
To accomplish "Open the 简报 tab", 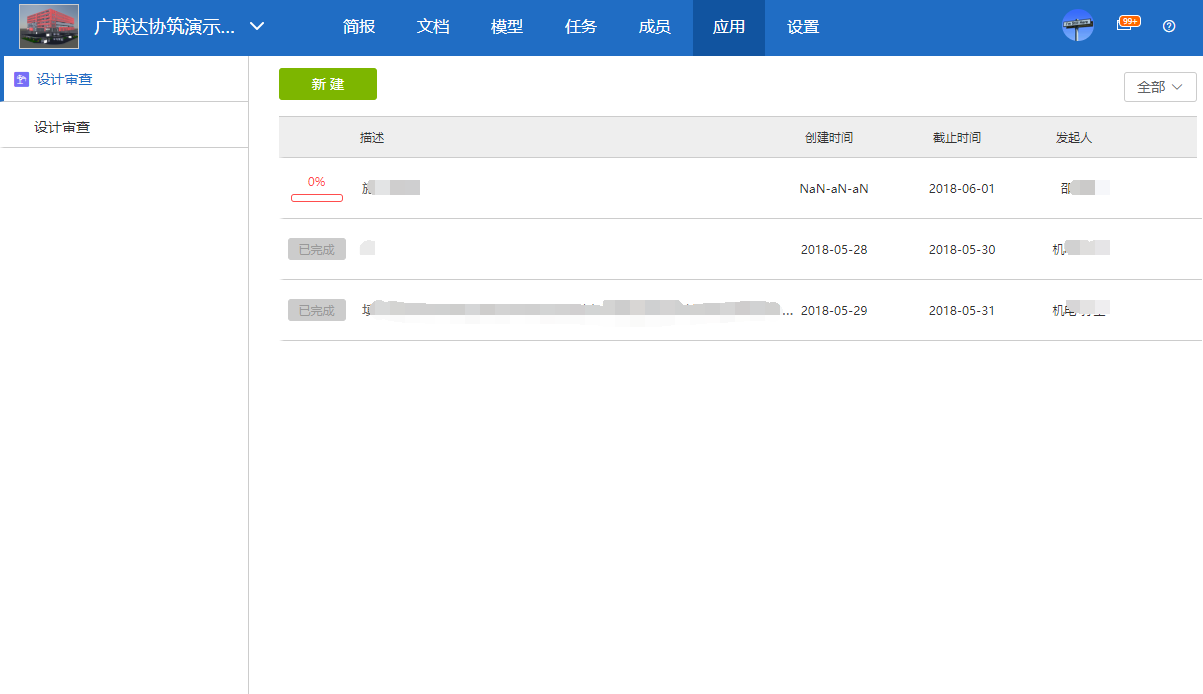I will pos(359,27).
